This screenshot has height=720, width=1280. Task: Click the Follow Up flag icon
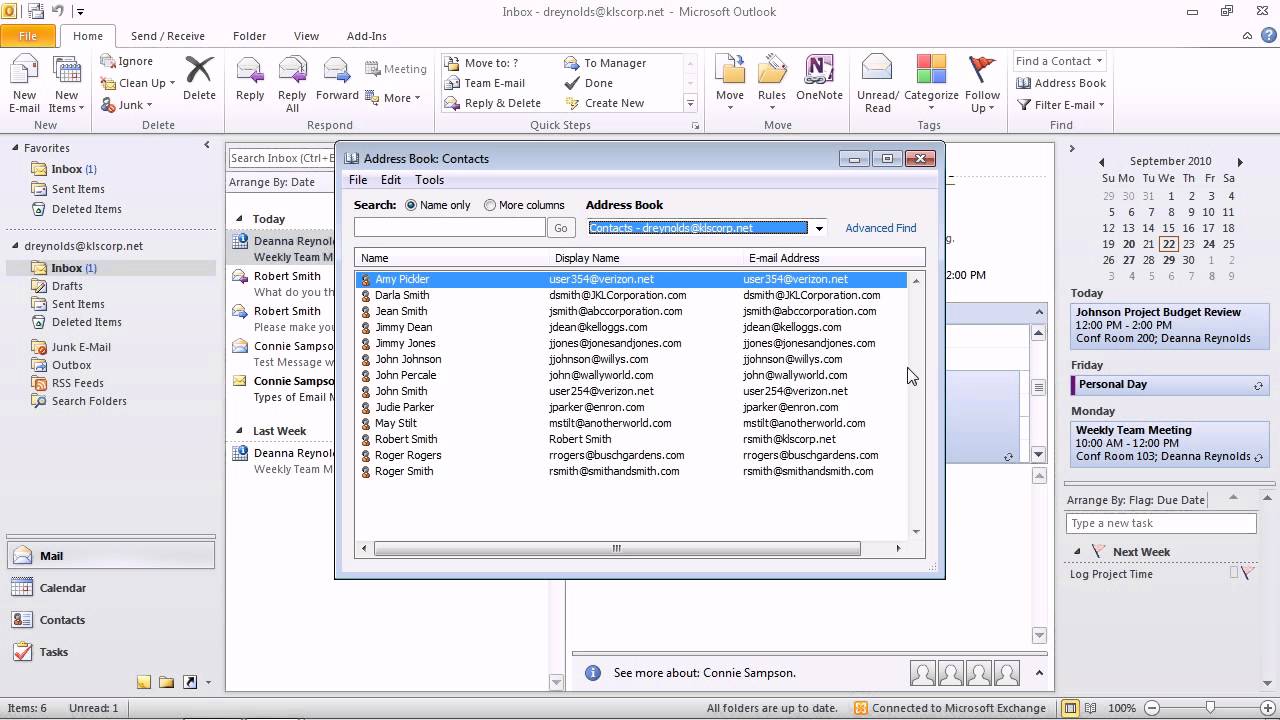[983, 68]
